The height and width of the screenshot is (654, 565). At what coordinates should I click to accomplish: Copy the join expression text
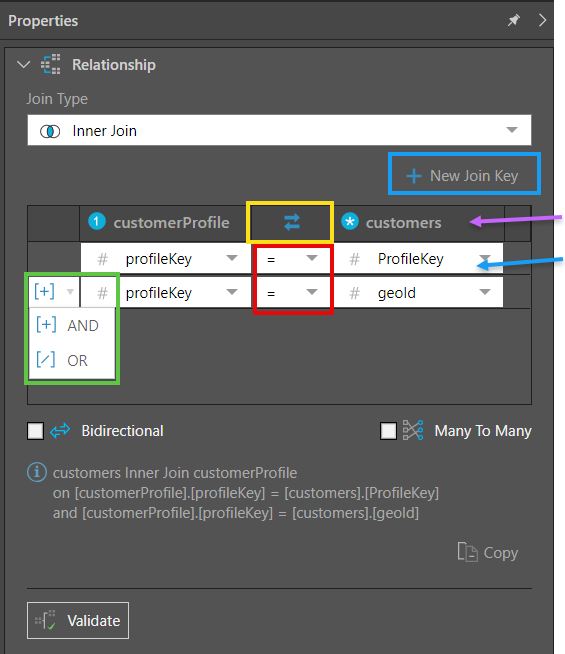pos(487,553)
